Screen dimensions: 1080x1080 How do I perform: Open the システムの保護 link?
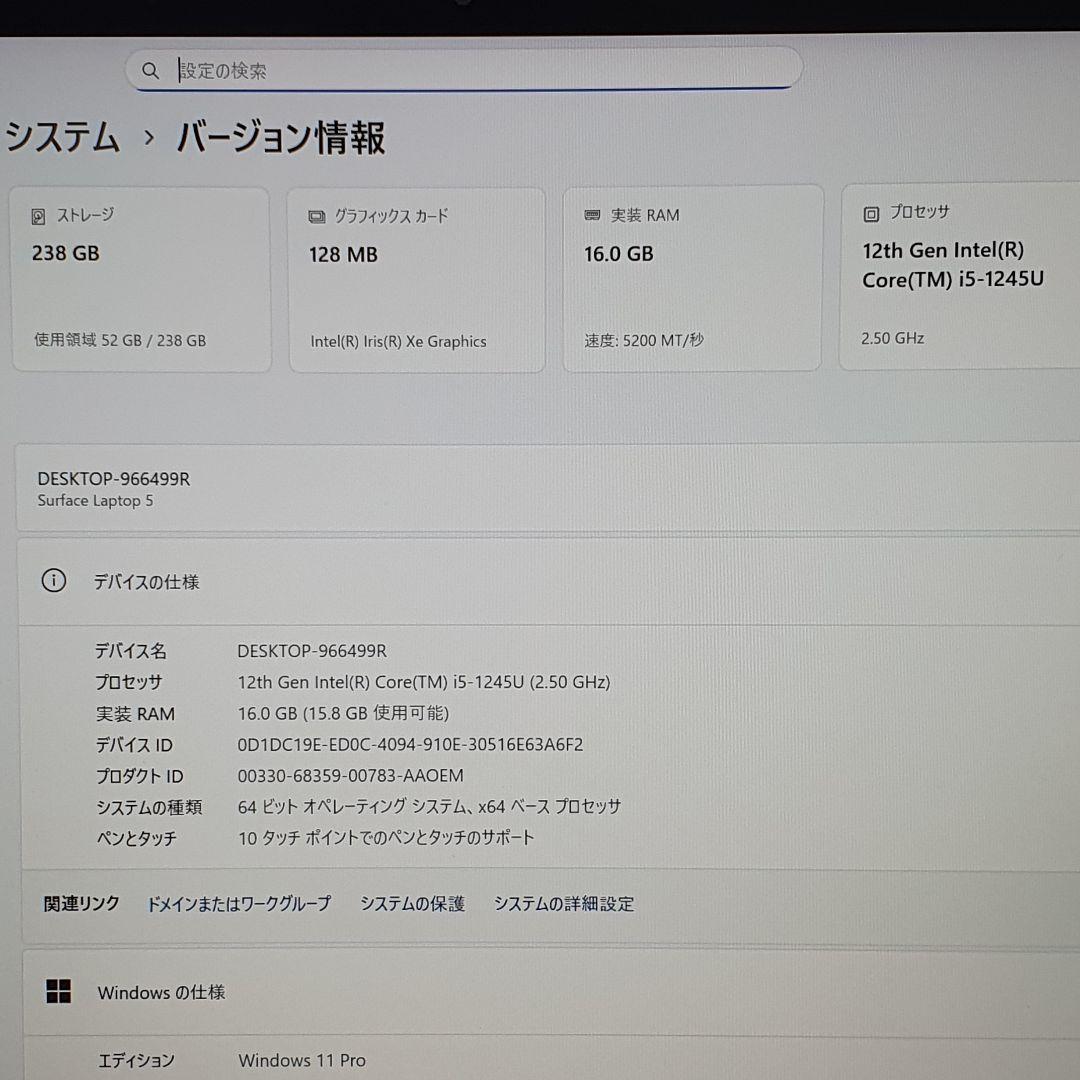411,903
